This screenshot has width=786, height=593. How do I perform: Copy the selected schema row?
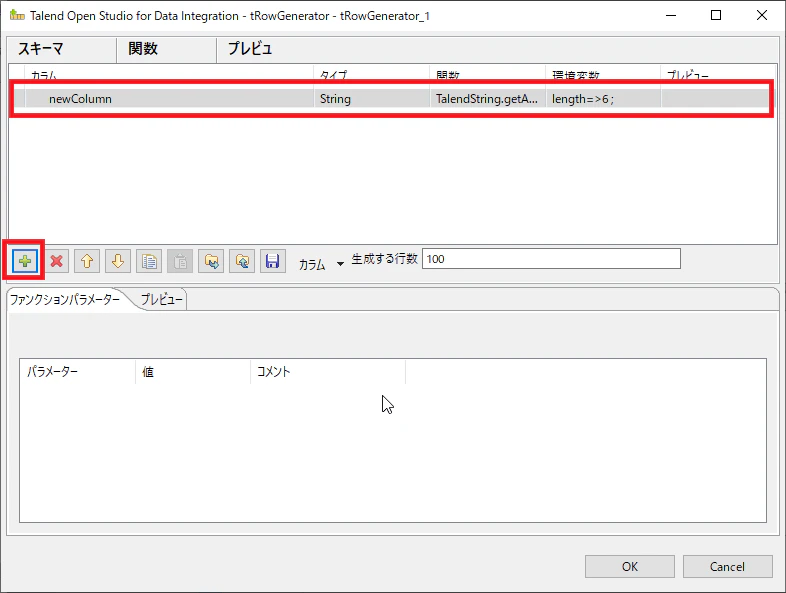click(x=149, y=261)
